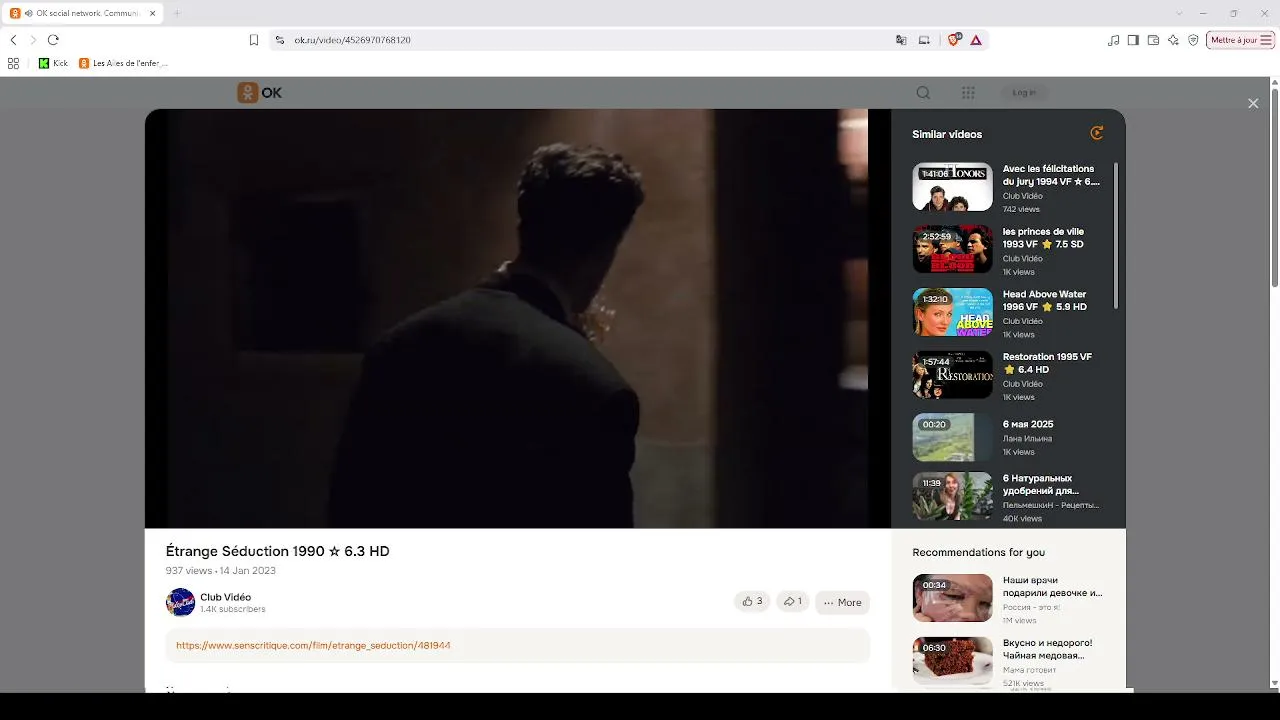Click the title 'Avec les félicitations du jury 1994 VF'
The height and width of the screenshot is (720, 1280).
1051,175
